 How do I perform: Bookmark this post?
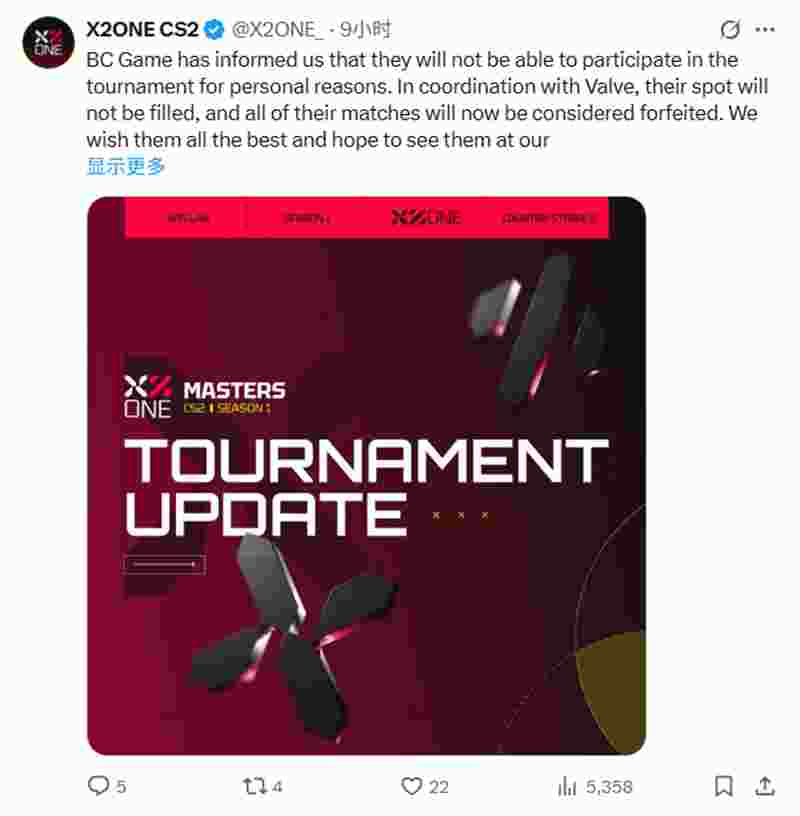tap(724, 786)
